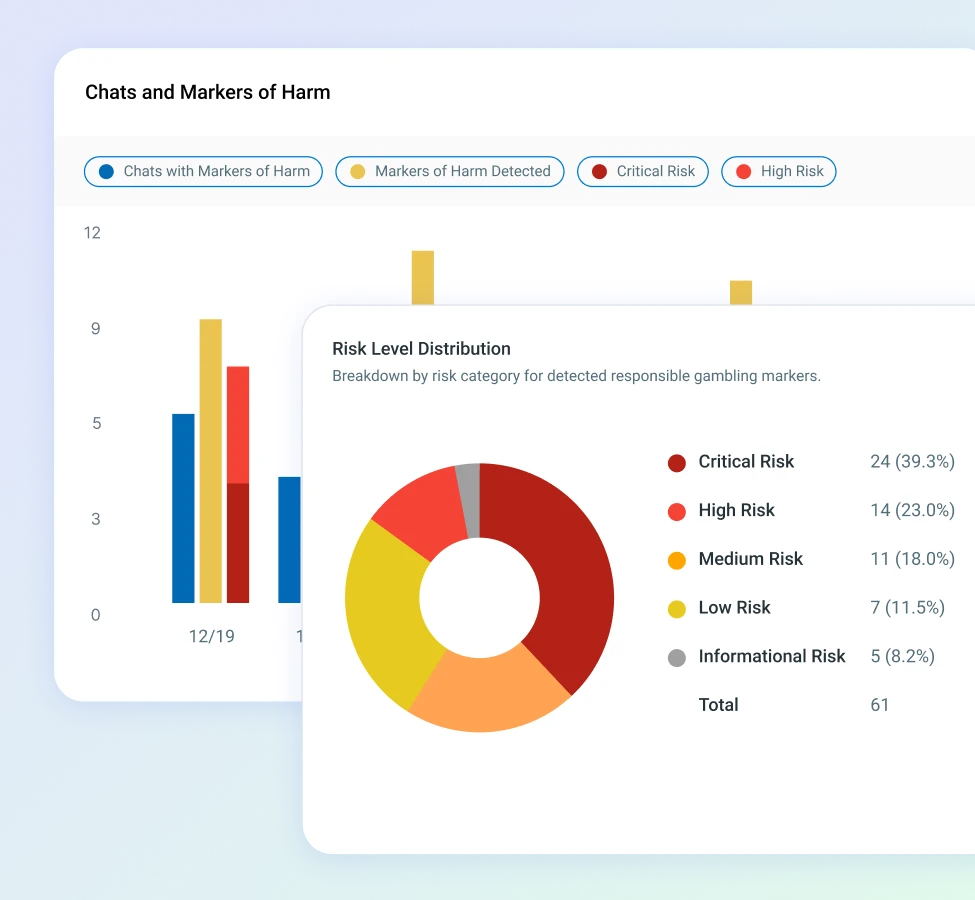Select Low Risk legend label

tap(734, 607)
